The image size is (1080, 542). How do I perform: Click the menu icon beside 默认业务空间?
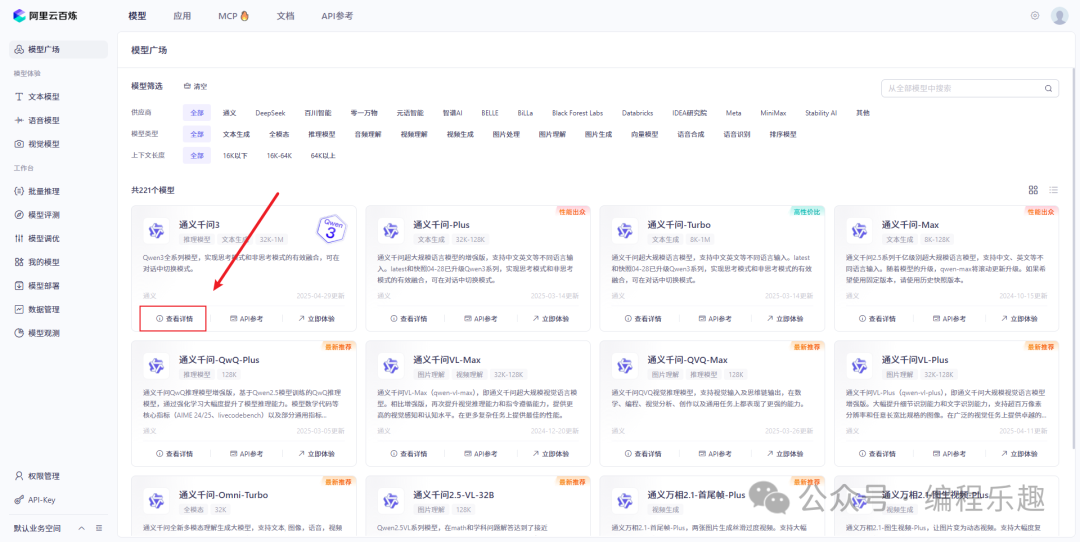tap(99, 528)
